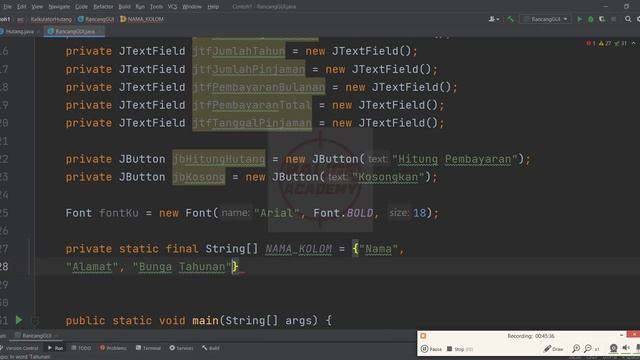Screen dimensions: 640x360
Task: Click jtfTanggalPinjaman field name
Action: [252, 123]
